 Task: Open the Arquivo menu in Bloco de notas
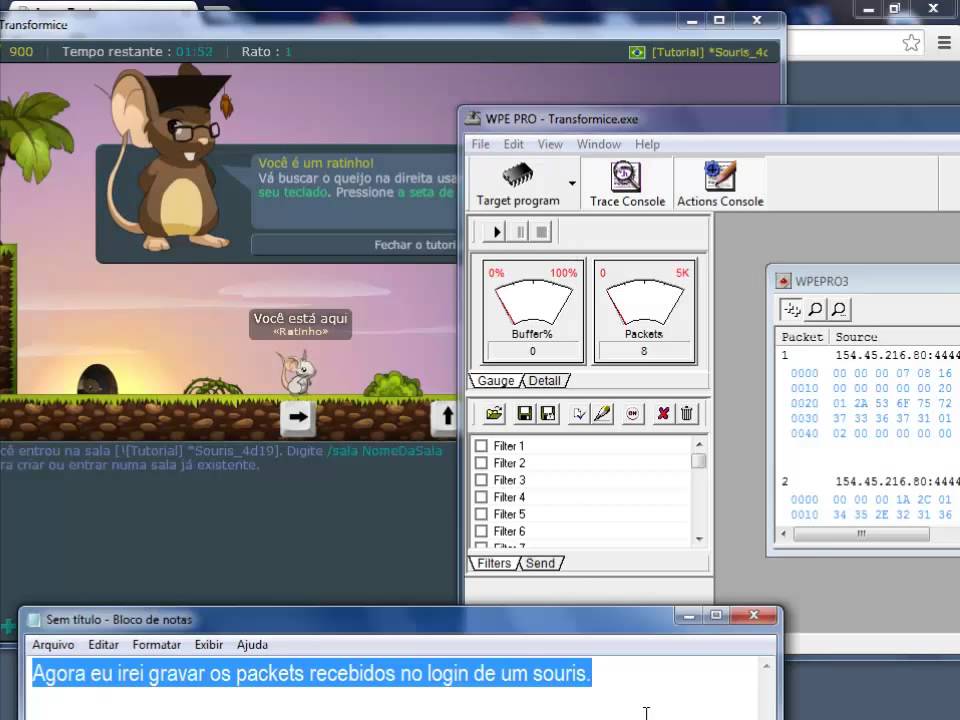[x=53, y=645]
